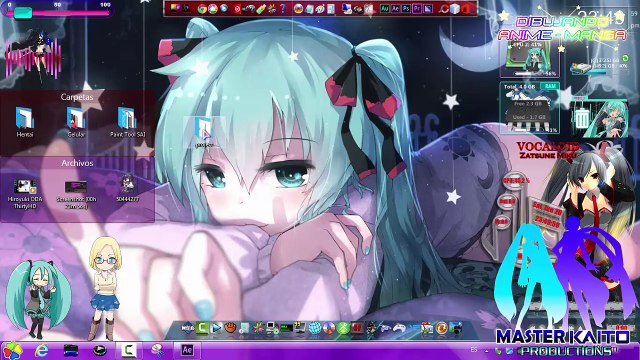Switch to Camtasia on the taskbar
Viewport: 640px width, 360px height.
[x=129, y=350]
